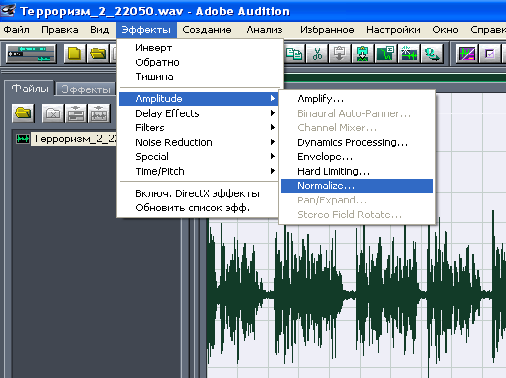Click the insert into multitrack icon
Image resolution: width=506 pixels, height=378 pixels.
(76, 114)
